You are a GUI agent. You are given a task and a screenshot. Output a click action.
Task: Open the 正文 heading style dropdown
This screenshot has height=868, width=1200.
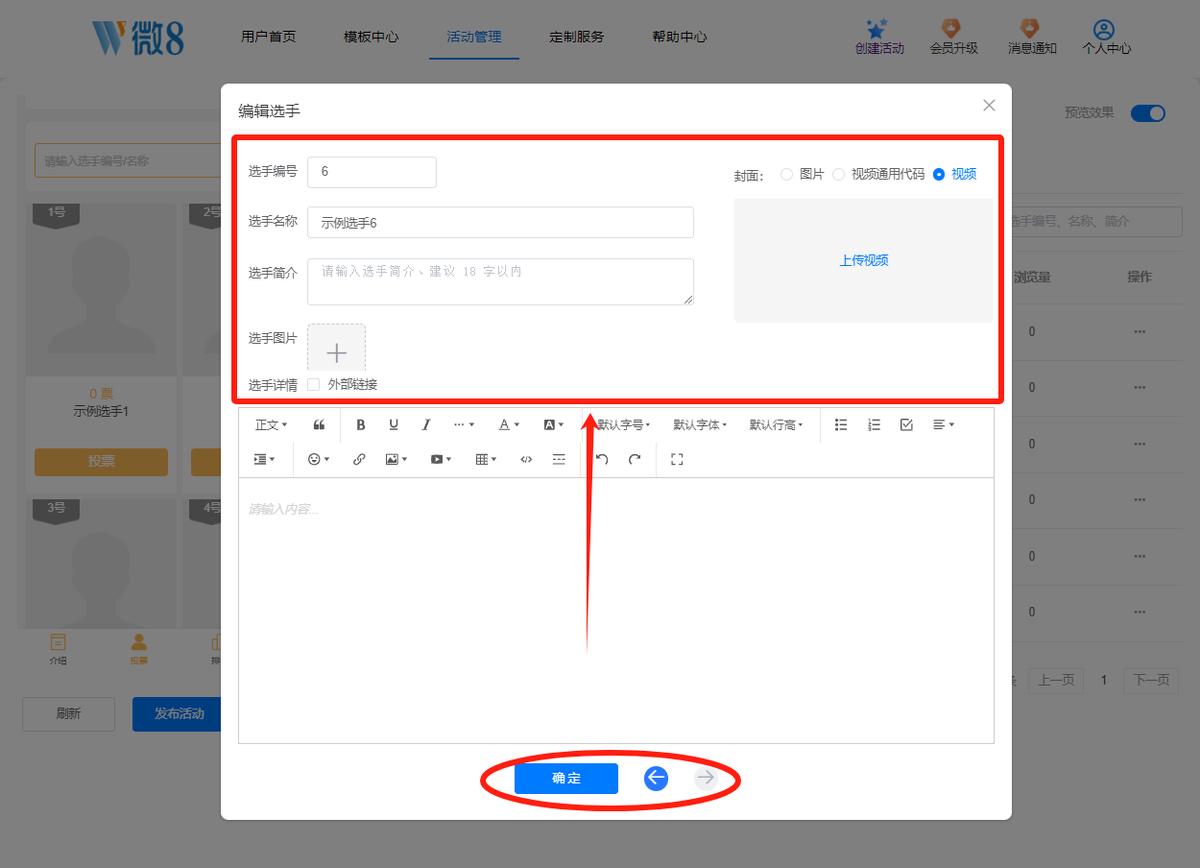tap(271, 425)
